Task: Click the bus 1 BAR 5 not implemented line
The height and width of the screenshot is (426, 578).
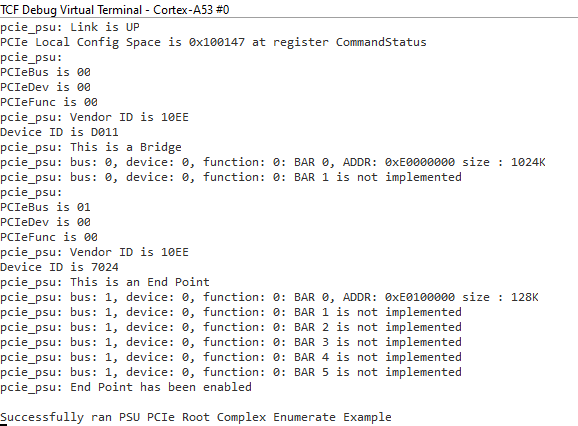Action: coord(231,373)
